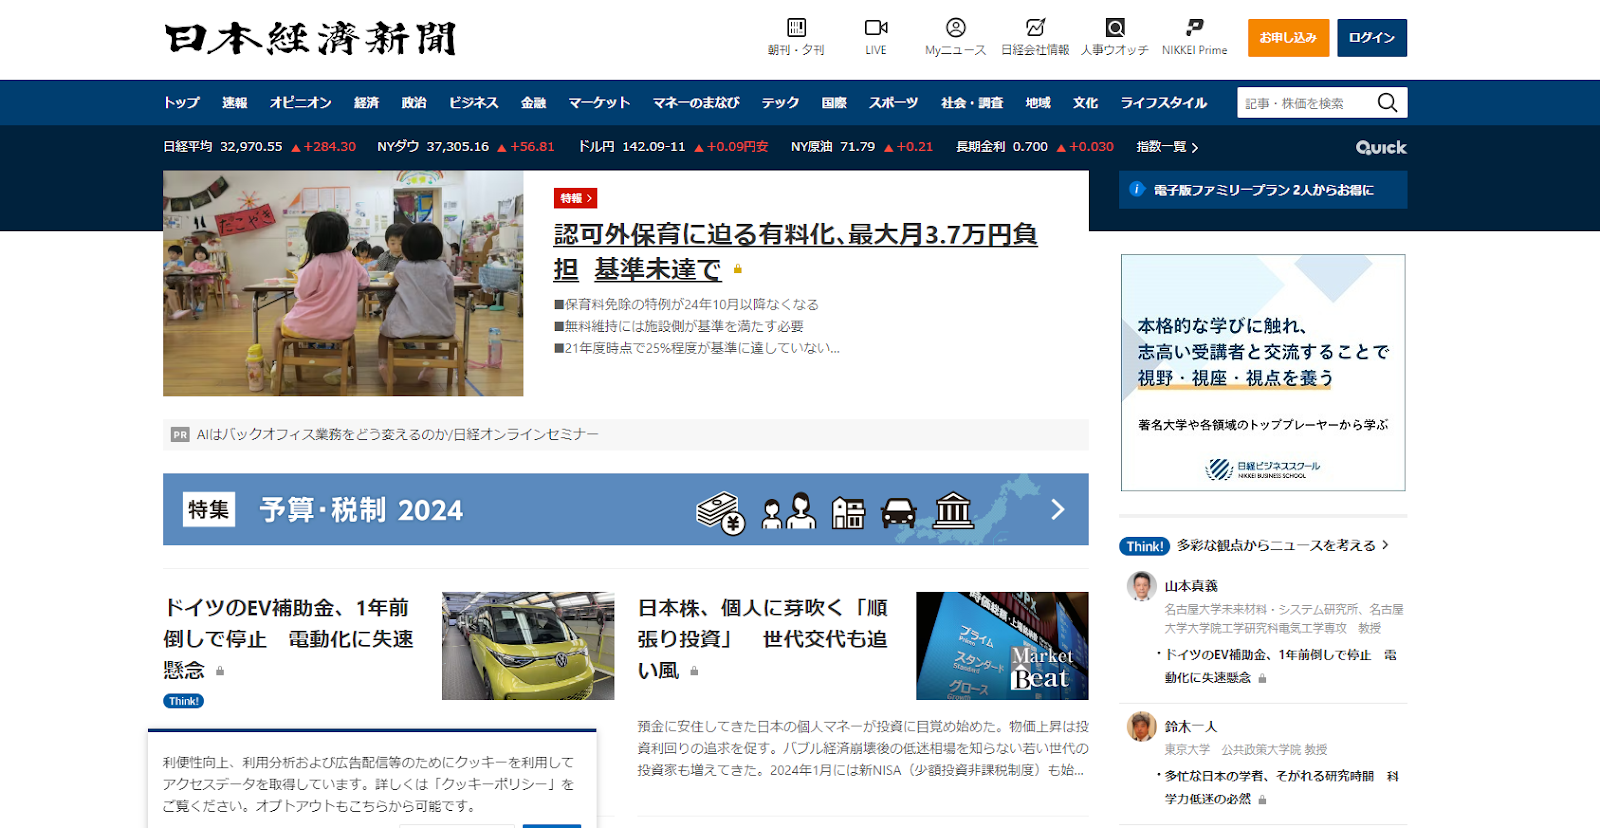Select the 経済 nav tab
1600x828 pixels.
tap(366, 103)
